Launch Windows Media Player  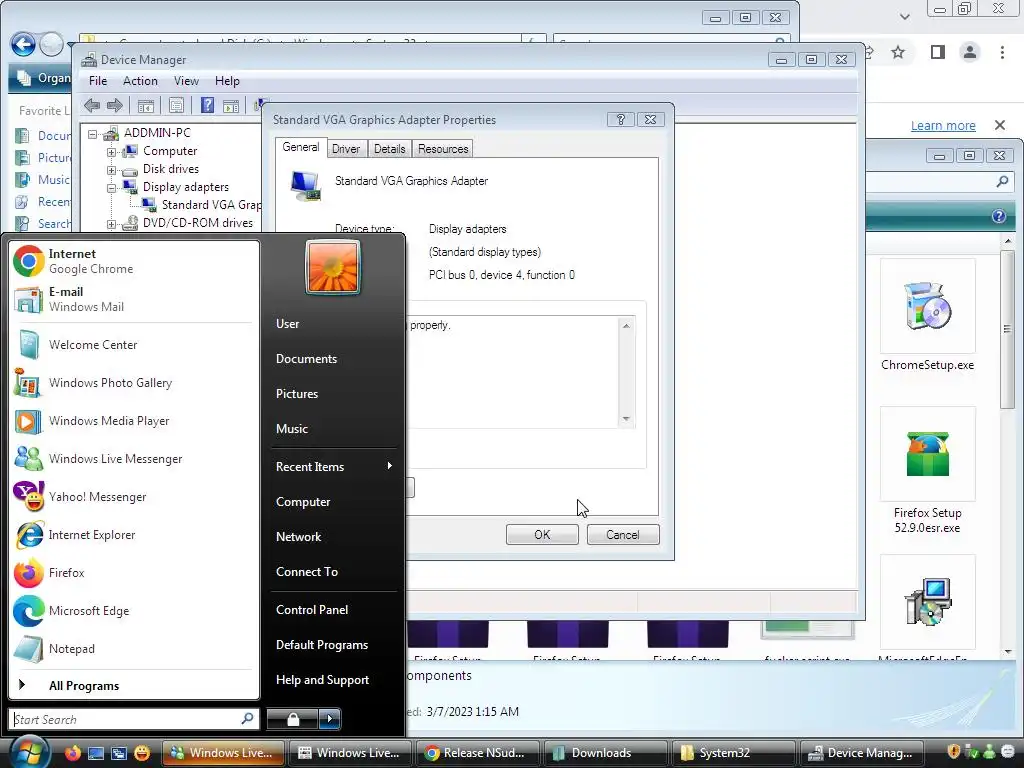point(134,421)
